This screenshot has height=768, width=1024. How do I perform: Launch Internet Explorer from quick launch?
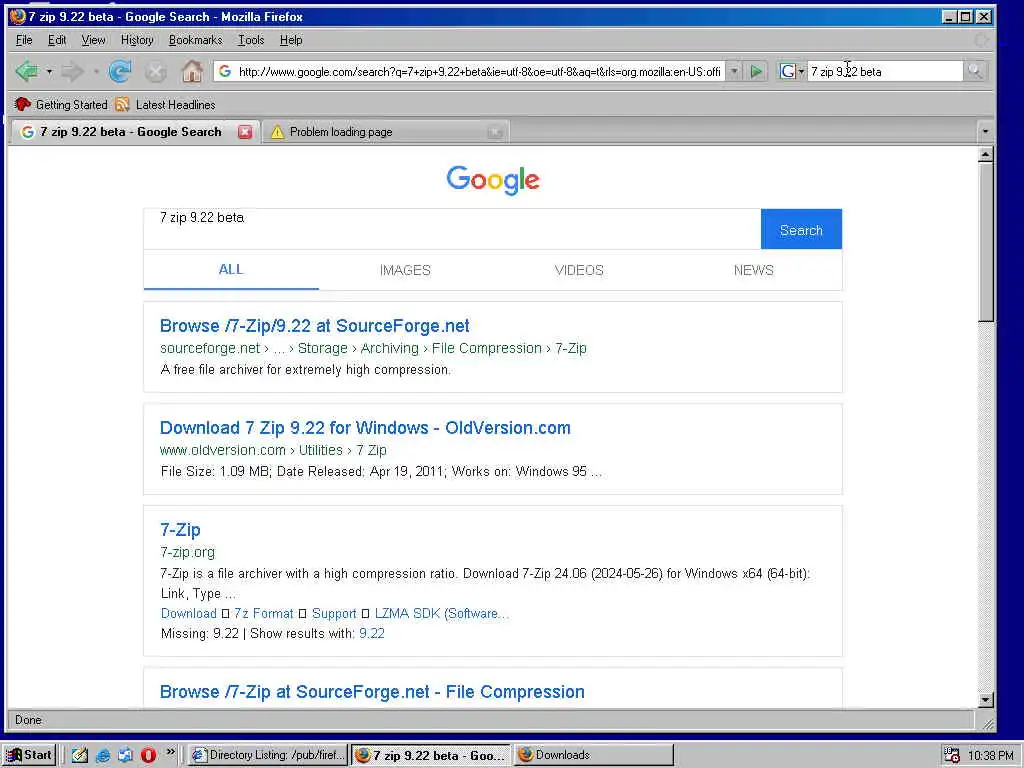(x=103, y=755)
